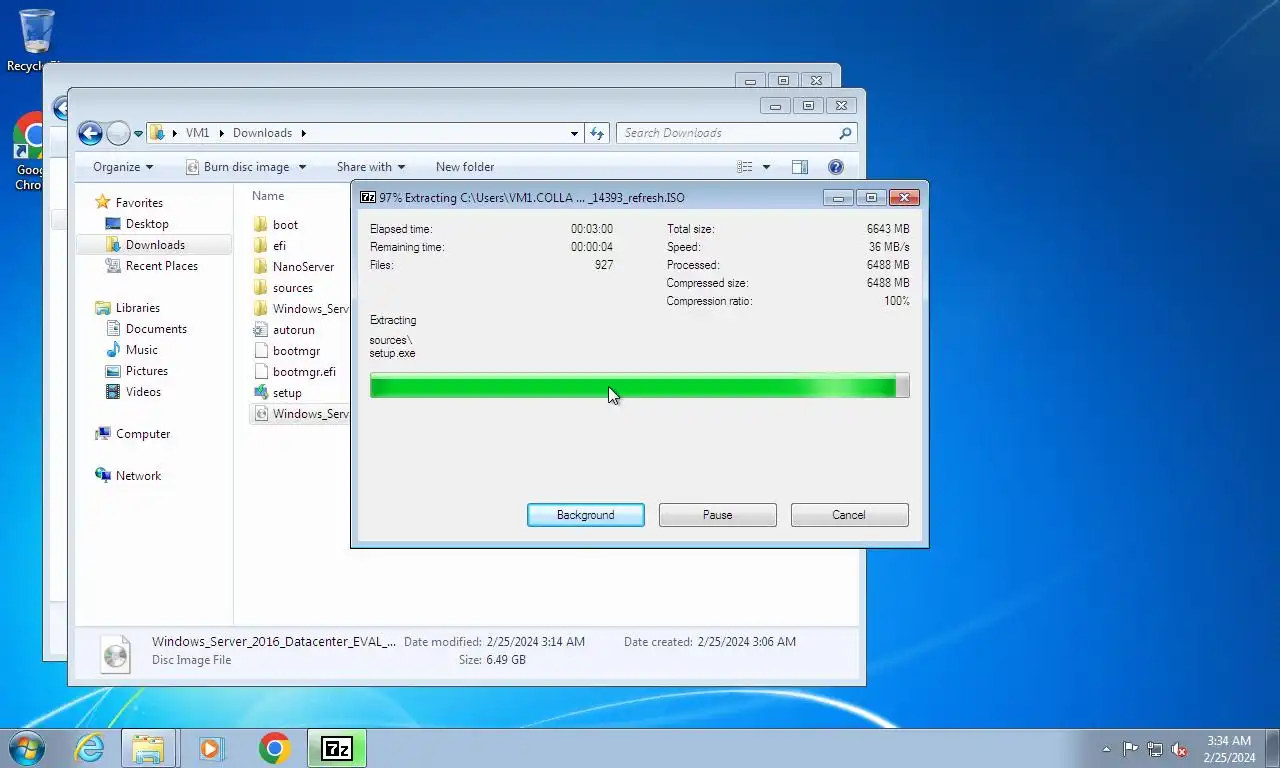Viewport: 1280px width, 768px height.
Task: Select the NanoServer folder icon
Action: pyautogui.click(x=261, y=267)
